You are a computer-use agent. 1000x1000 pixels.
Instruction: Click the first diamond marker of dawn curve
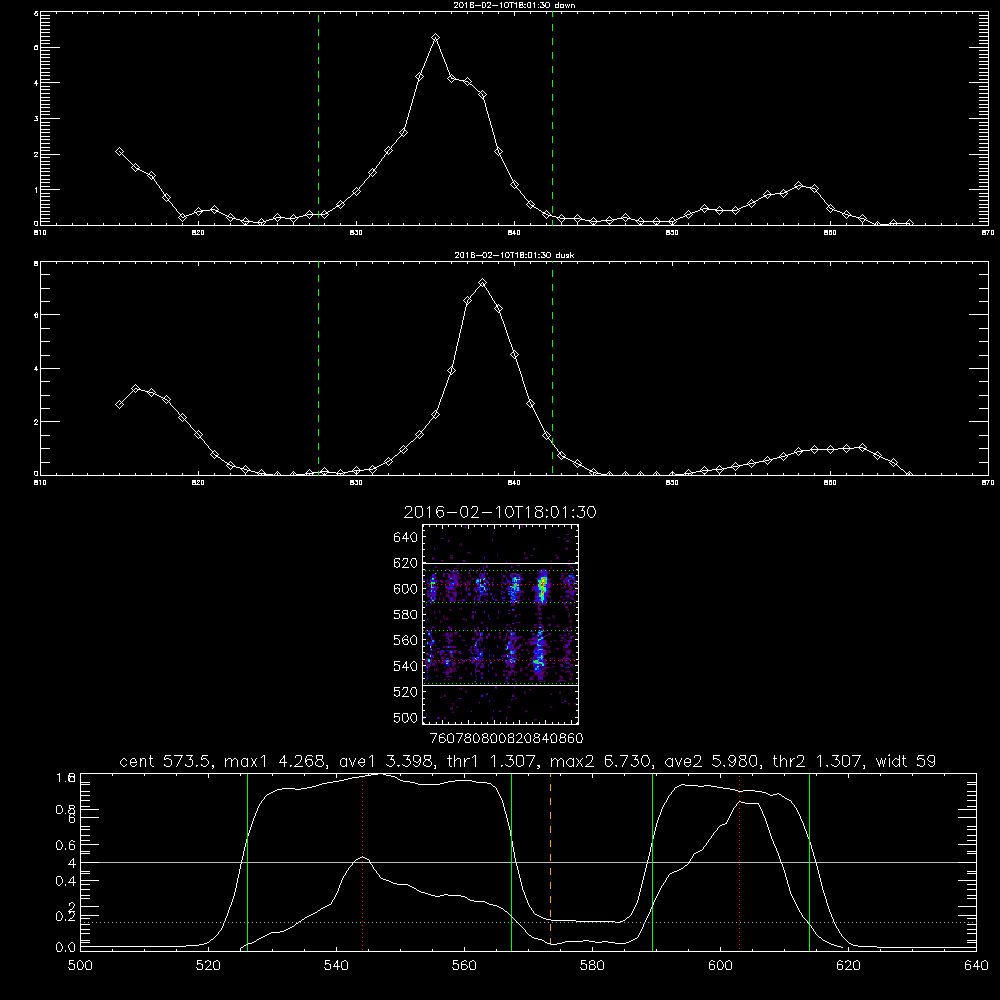(x=119, y=152)
